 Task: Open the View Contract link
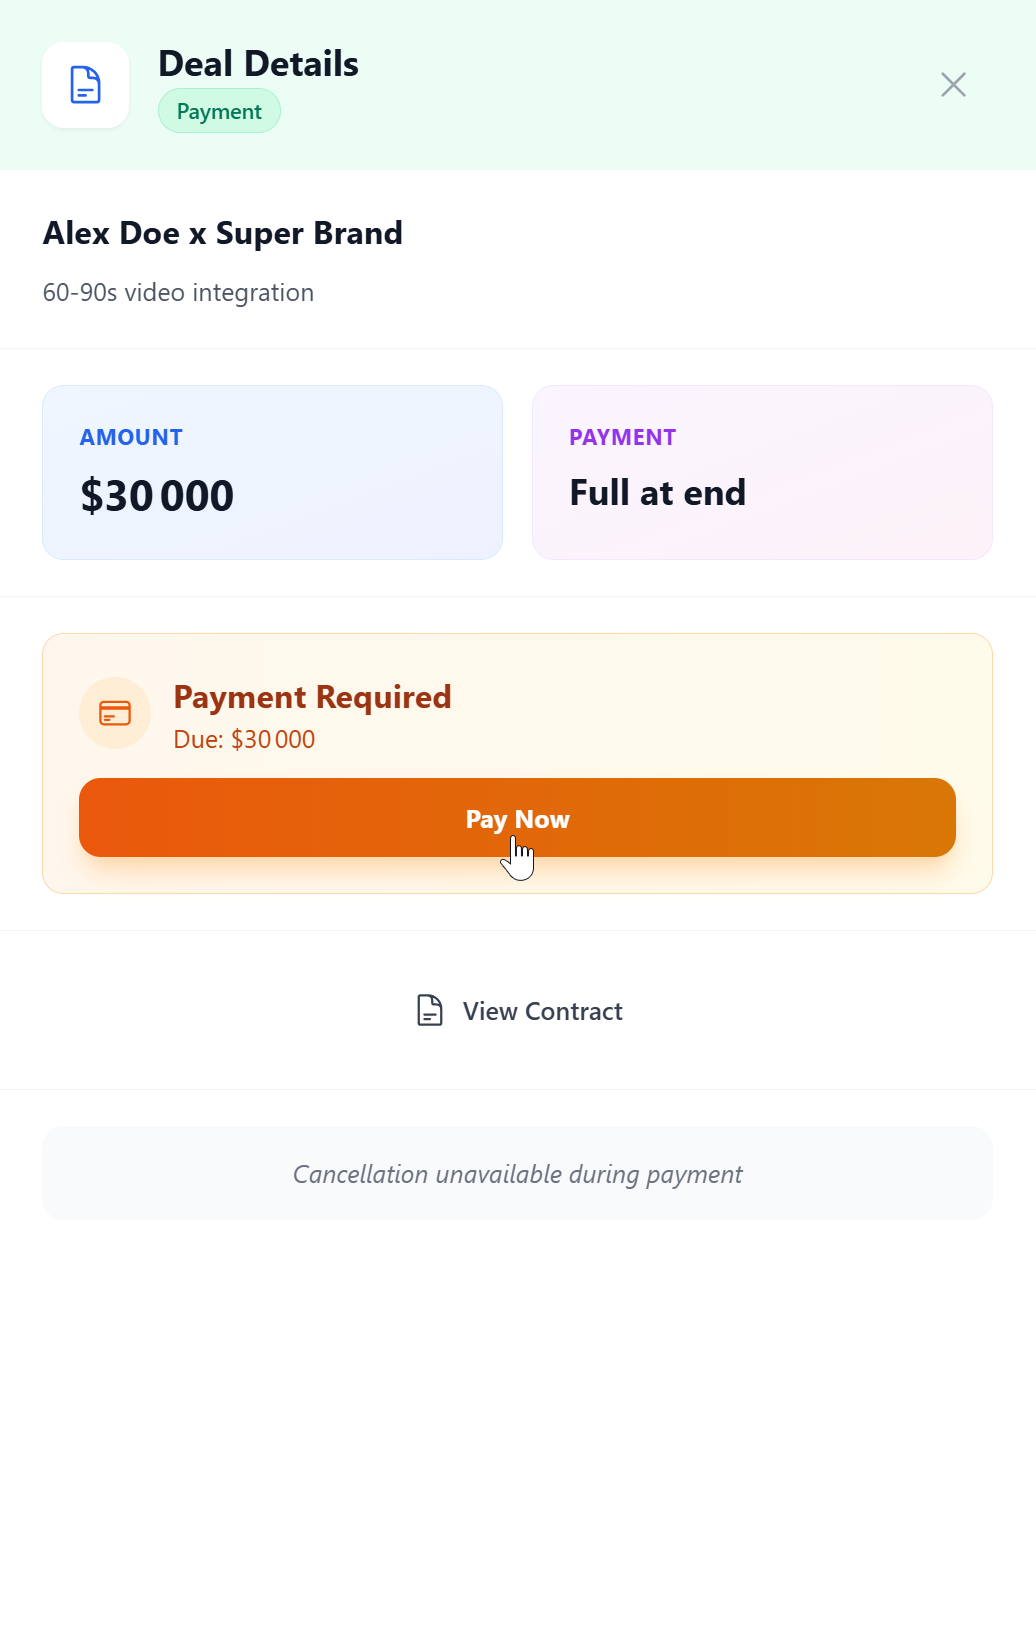pyautogui.click(x=518, y=1011)
